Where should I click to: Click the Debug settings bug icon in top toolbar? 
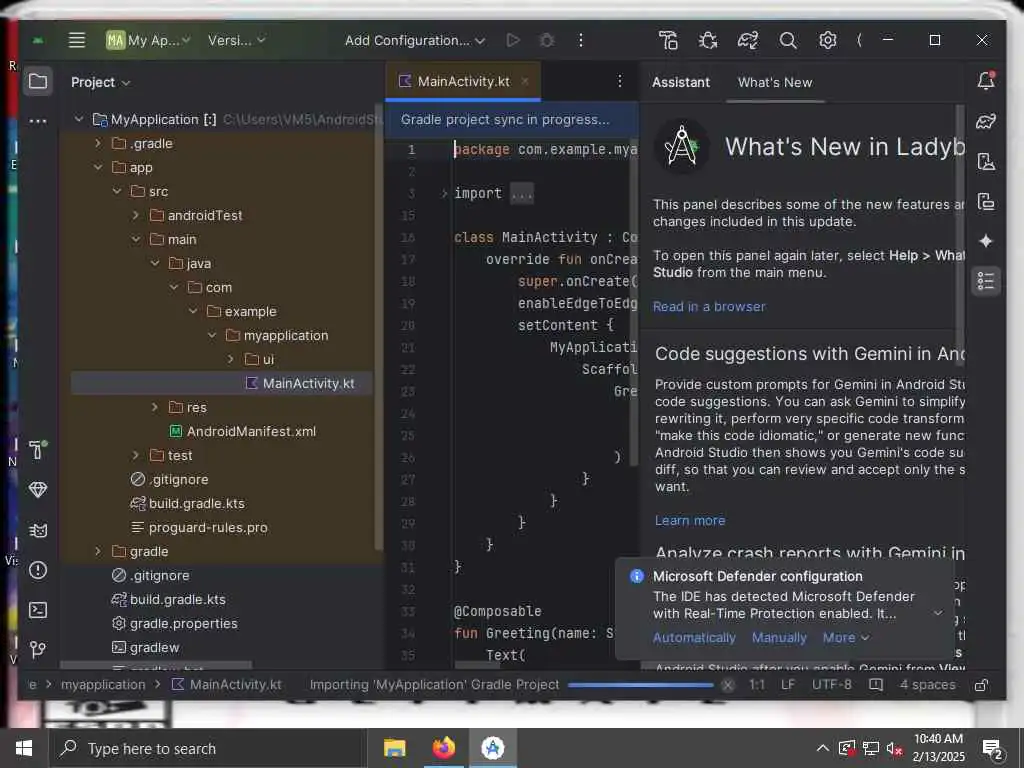coord(708,40)
